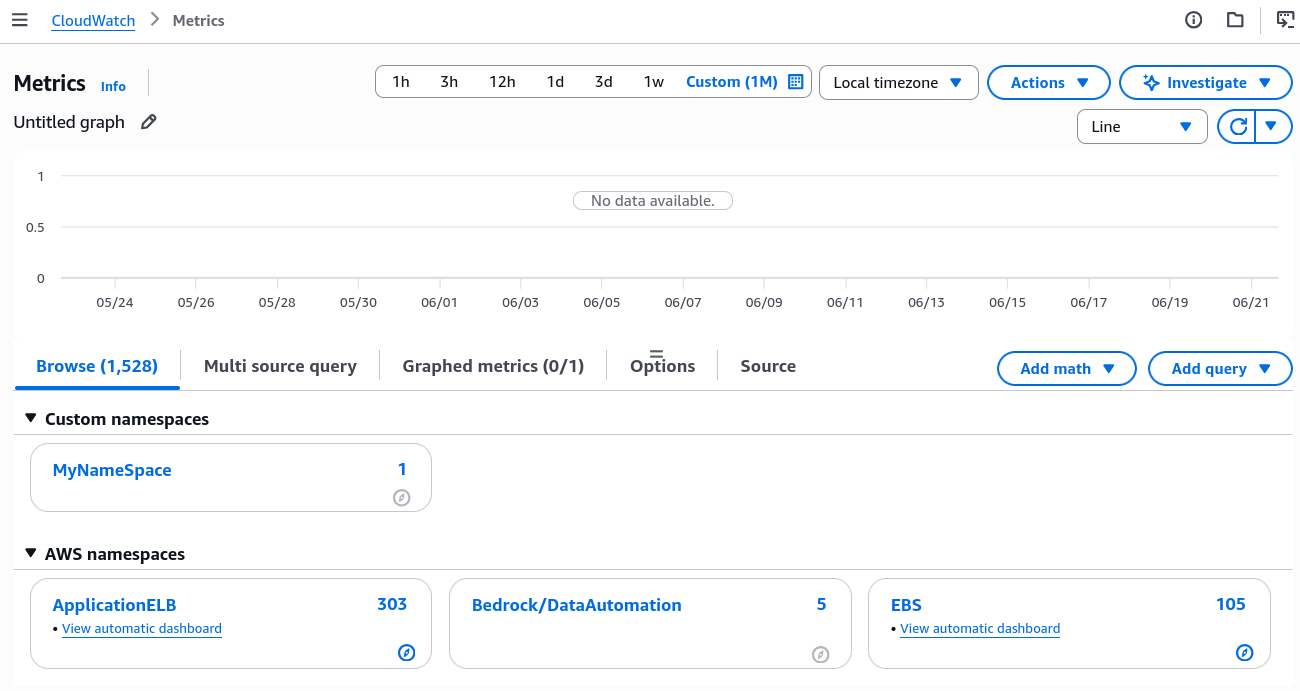Open Metrics Info link
1300x691 pixels.
(x=113, y=86)
